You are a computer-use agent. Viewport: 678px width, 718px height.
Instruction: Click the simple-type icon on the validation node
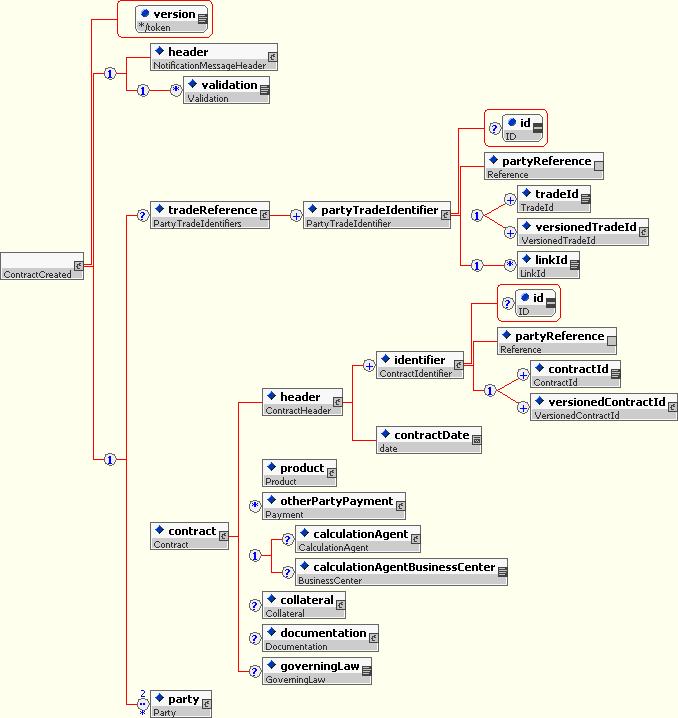point(264,91)
